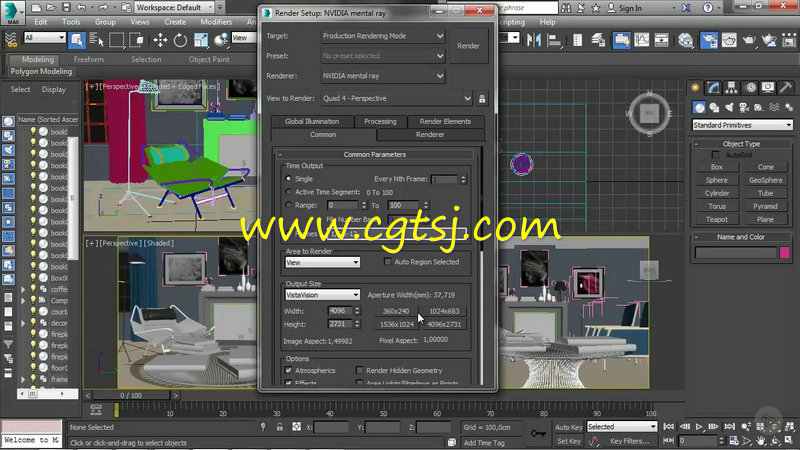Enable Render Hidden Geometry checkbox
The image size is (800, 450).
[360, 370]
